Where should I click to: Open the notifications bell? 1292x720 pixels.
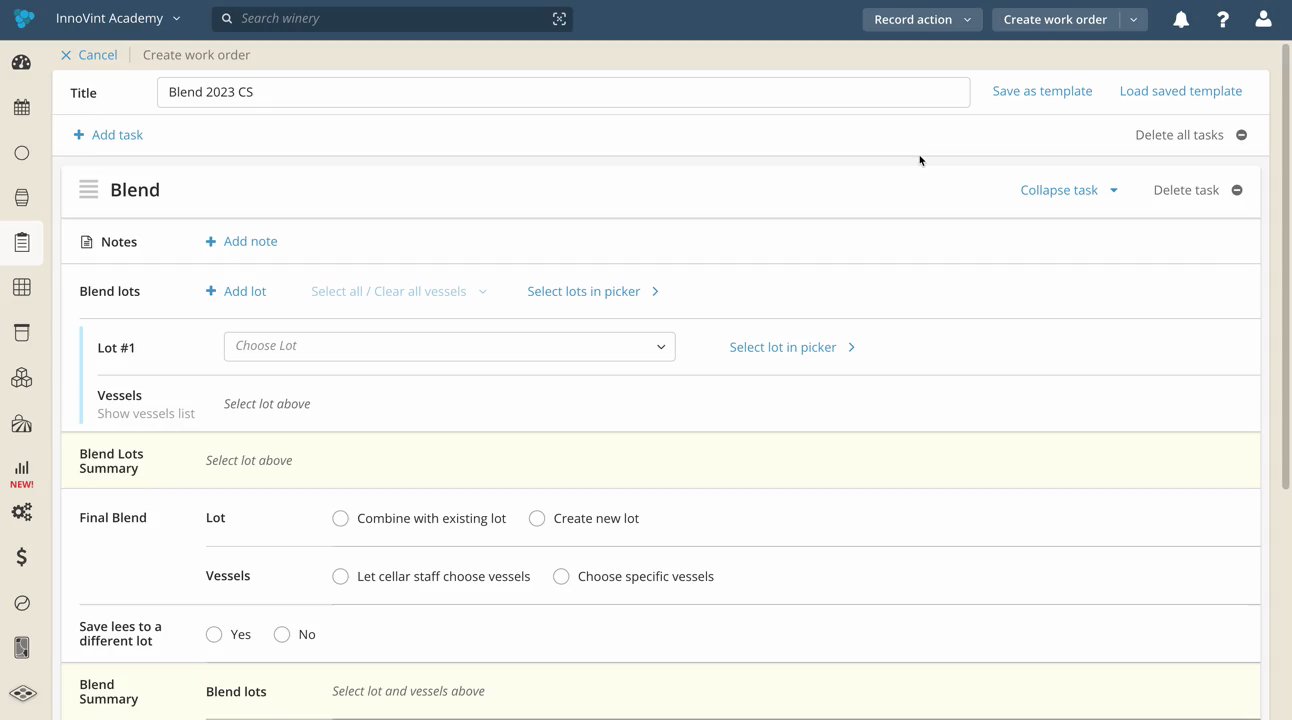1181,19
